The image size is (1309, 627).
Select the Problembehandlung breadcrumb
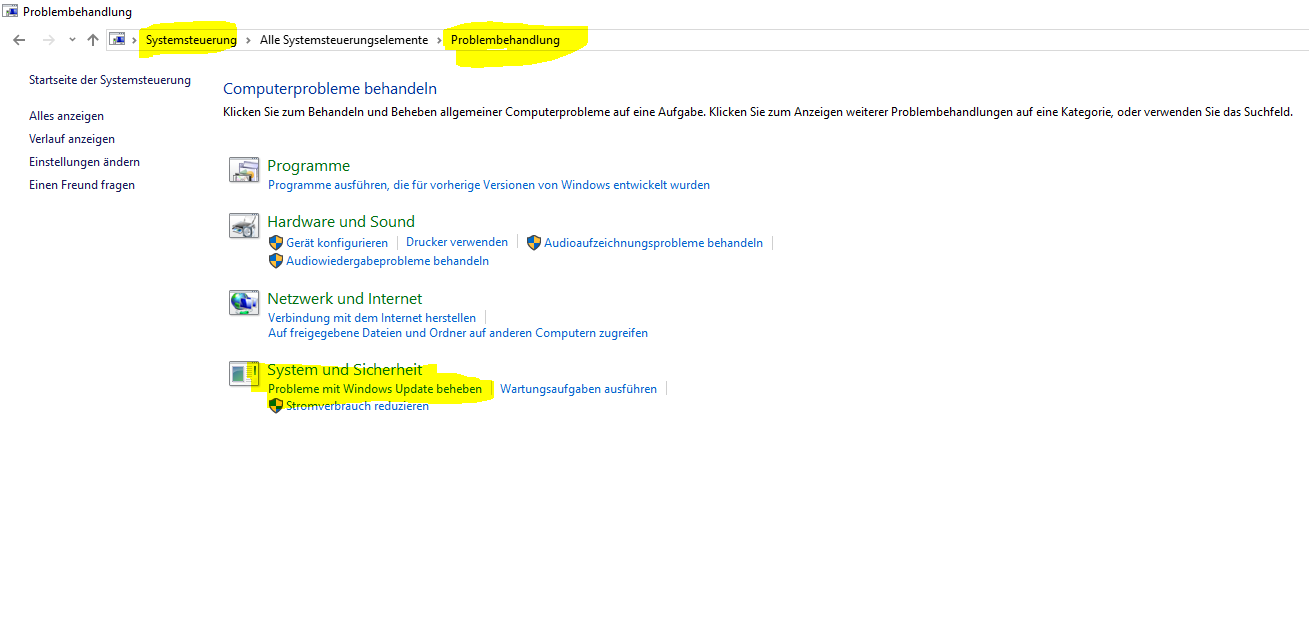(x=505, y=40)
